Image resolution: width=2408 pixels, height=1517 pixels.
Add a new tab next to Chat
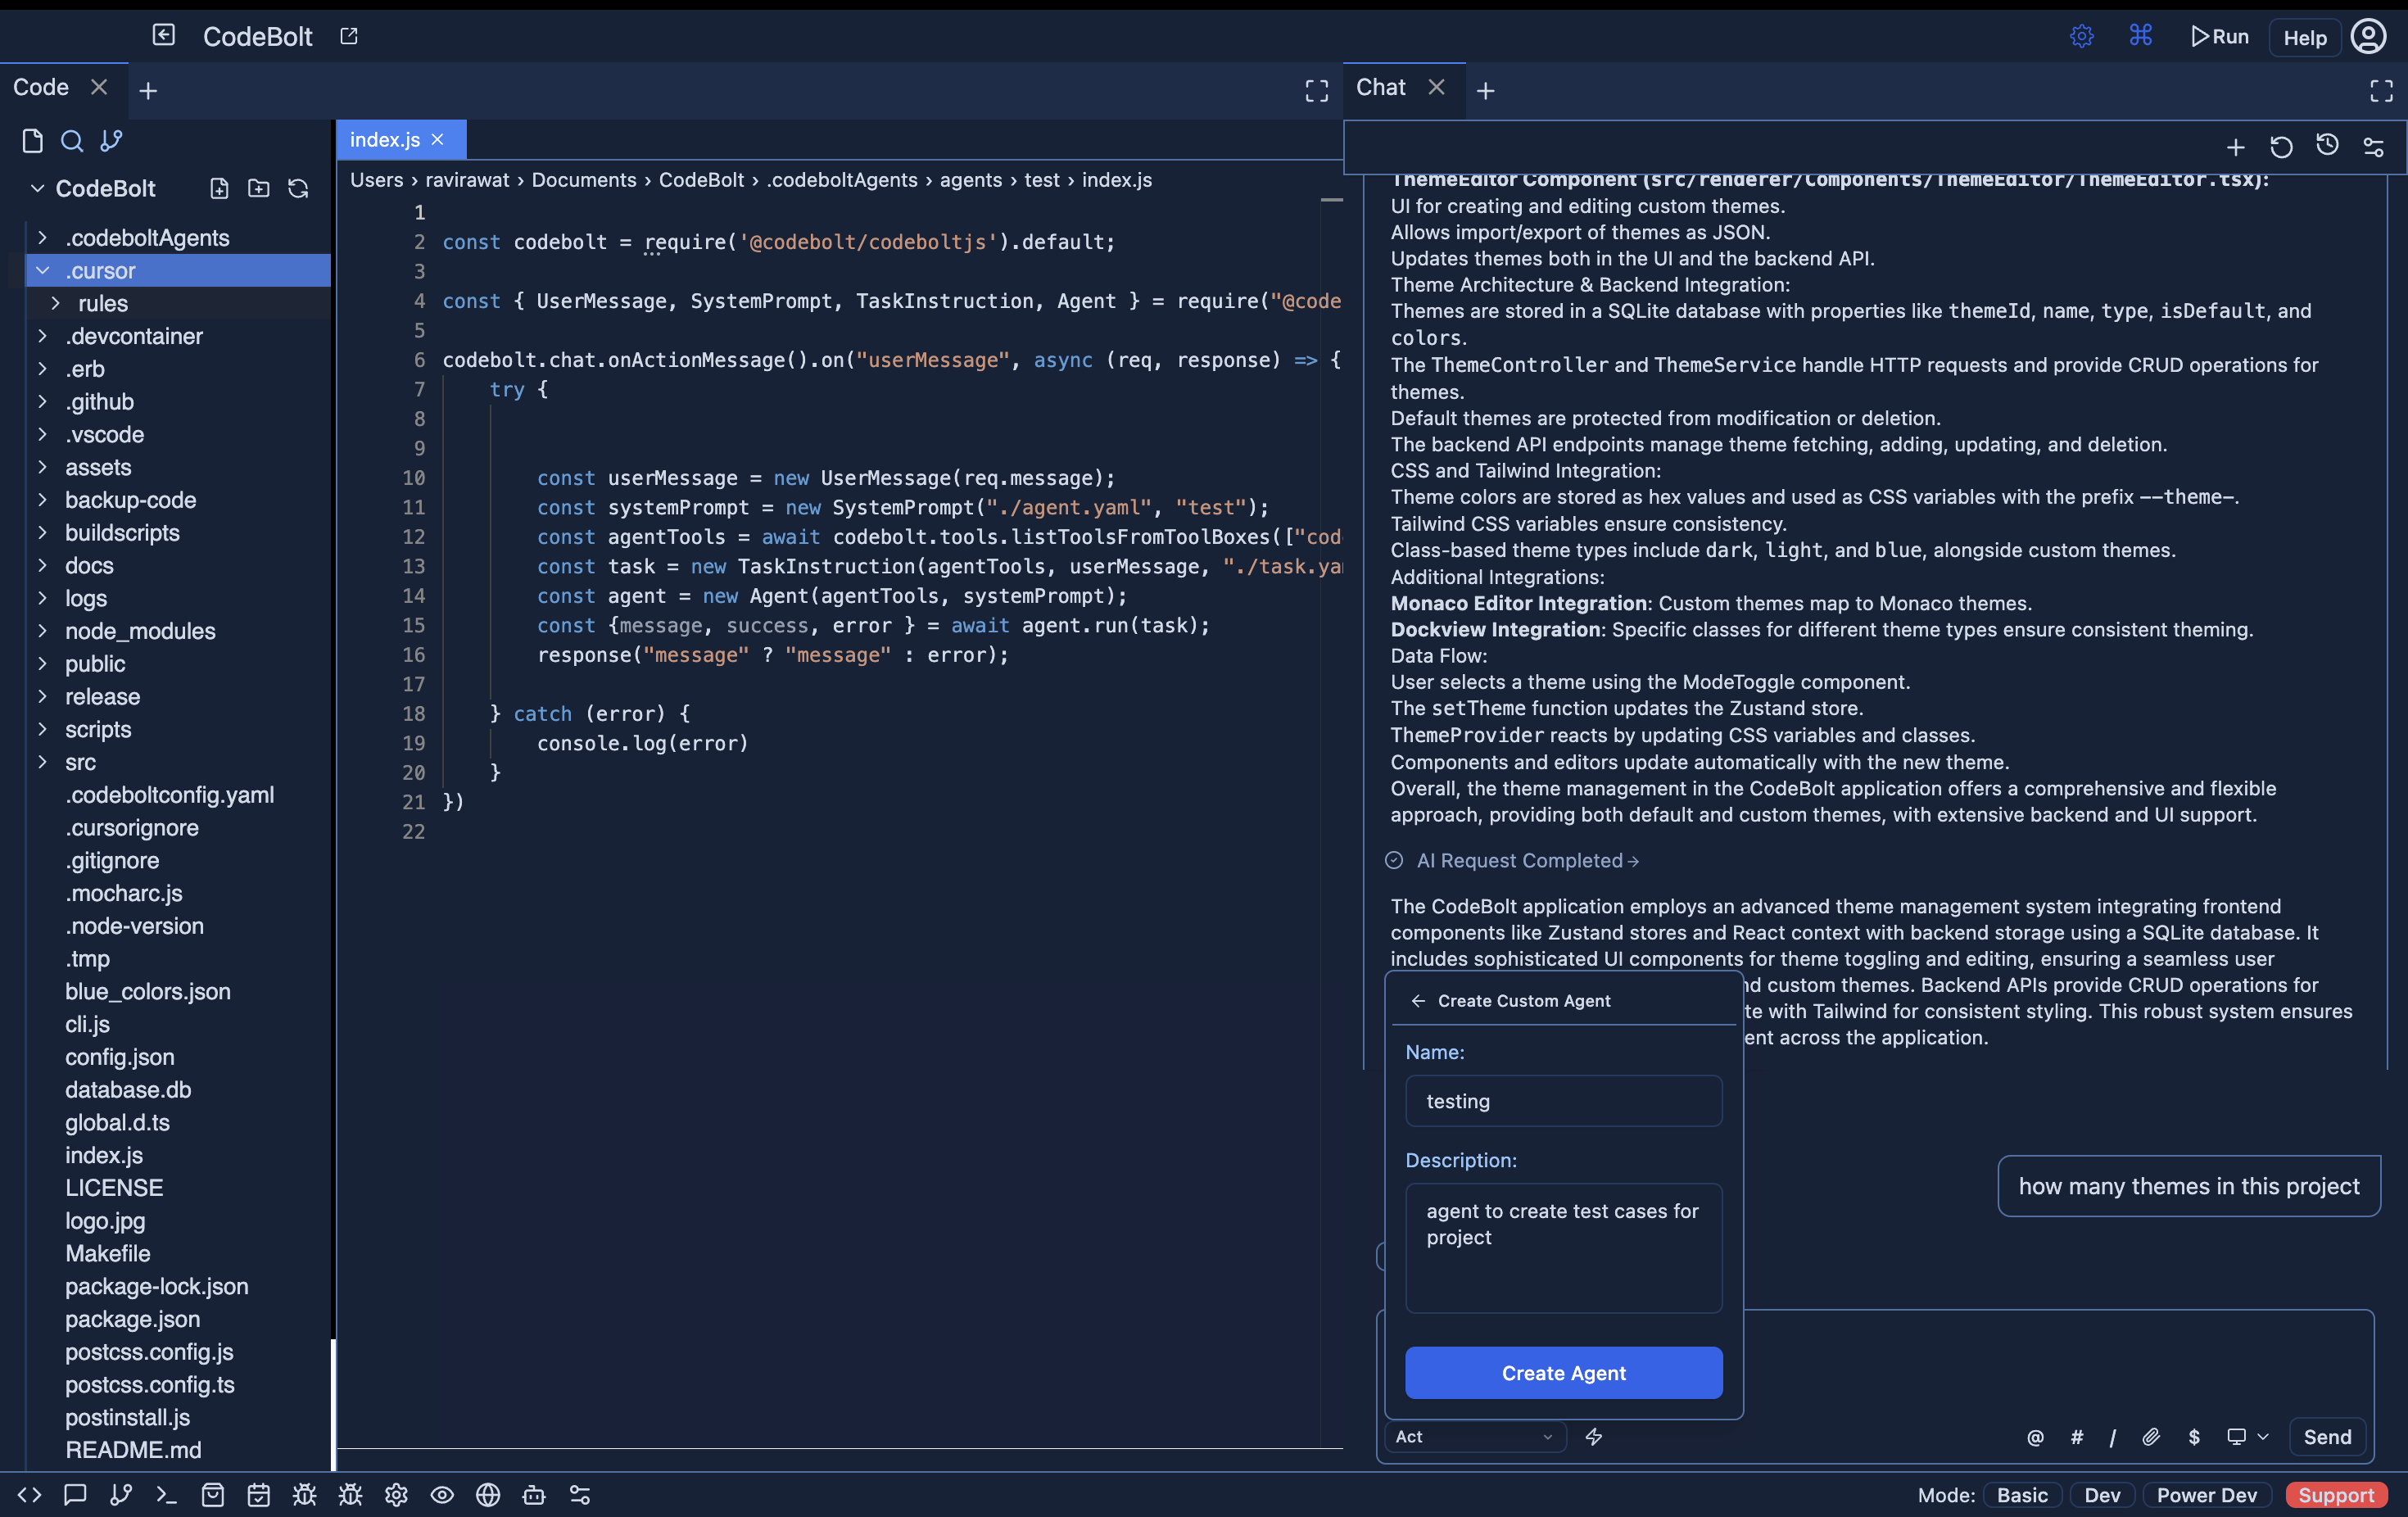pyautogui.click(x=1486, y=91)
